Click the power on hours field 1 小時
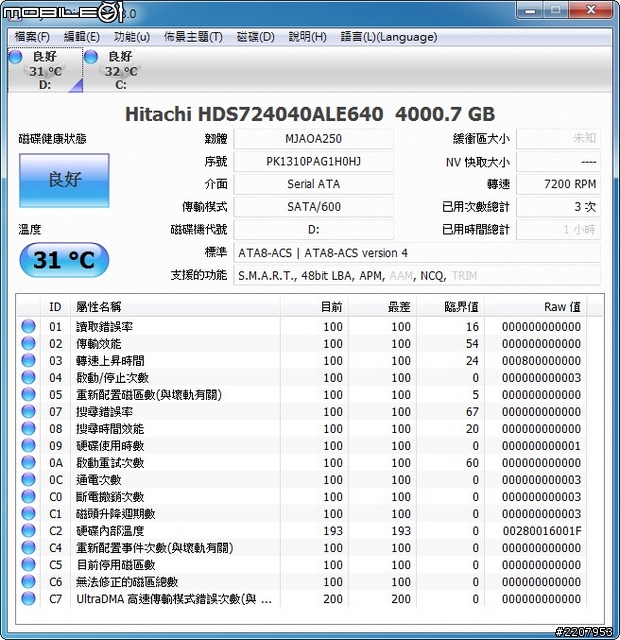Viewport: 620px width, 640px height. tap(558, 230)
